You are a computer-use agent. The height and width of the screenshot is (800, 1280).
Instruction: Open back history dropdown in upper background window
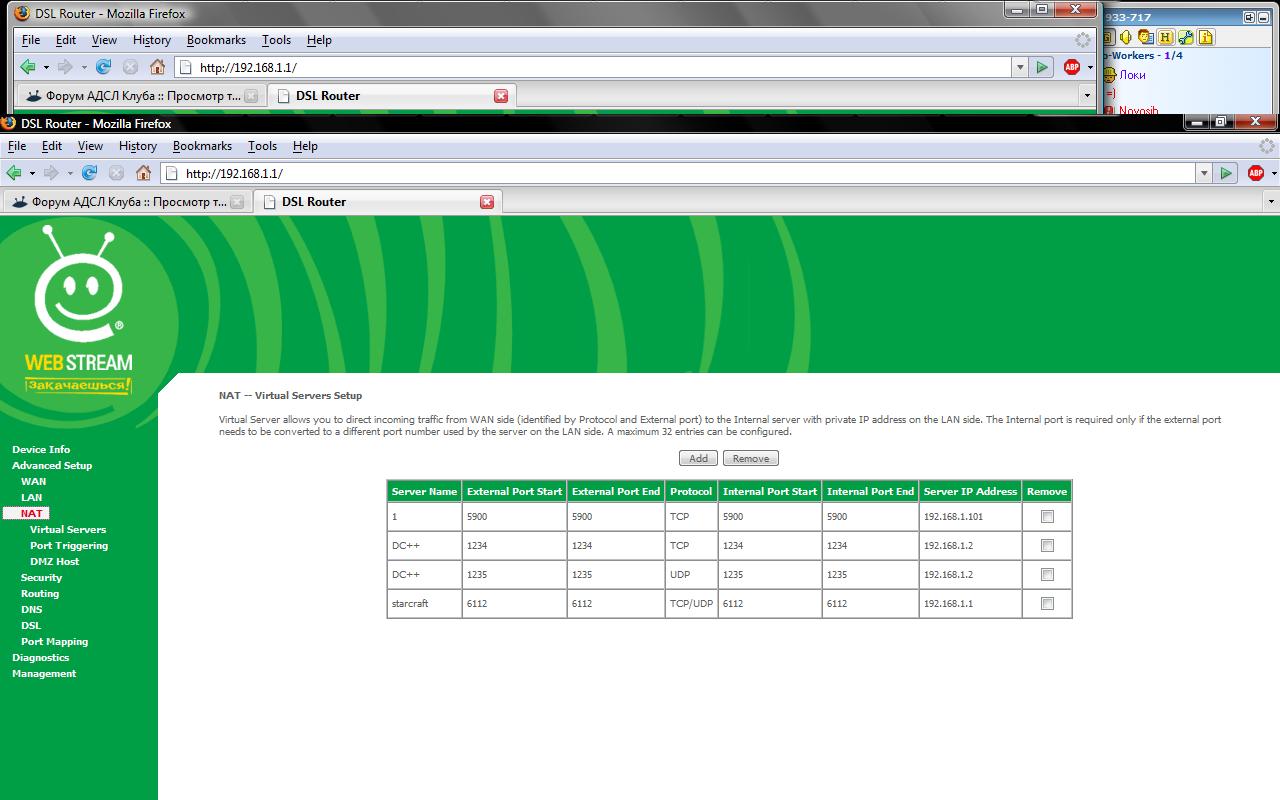point(45,67)
